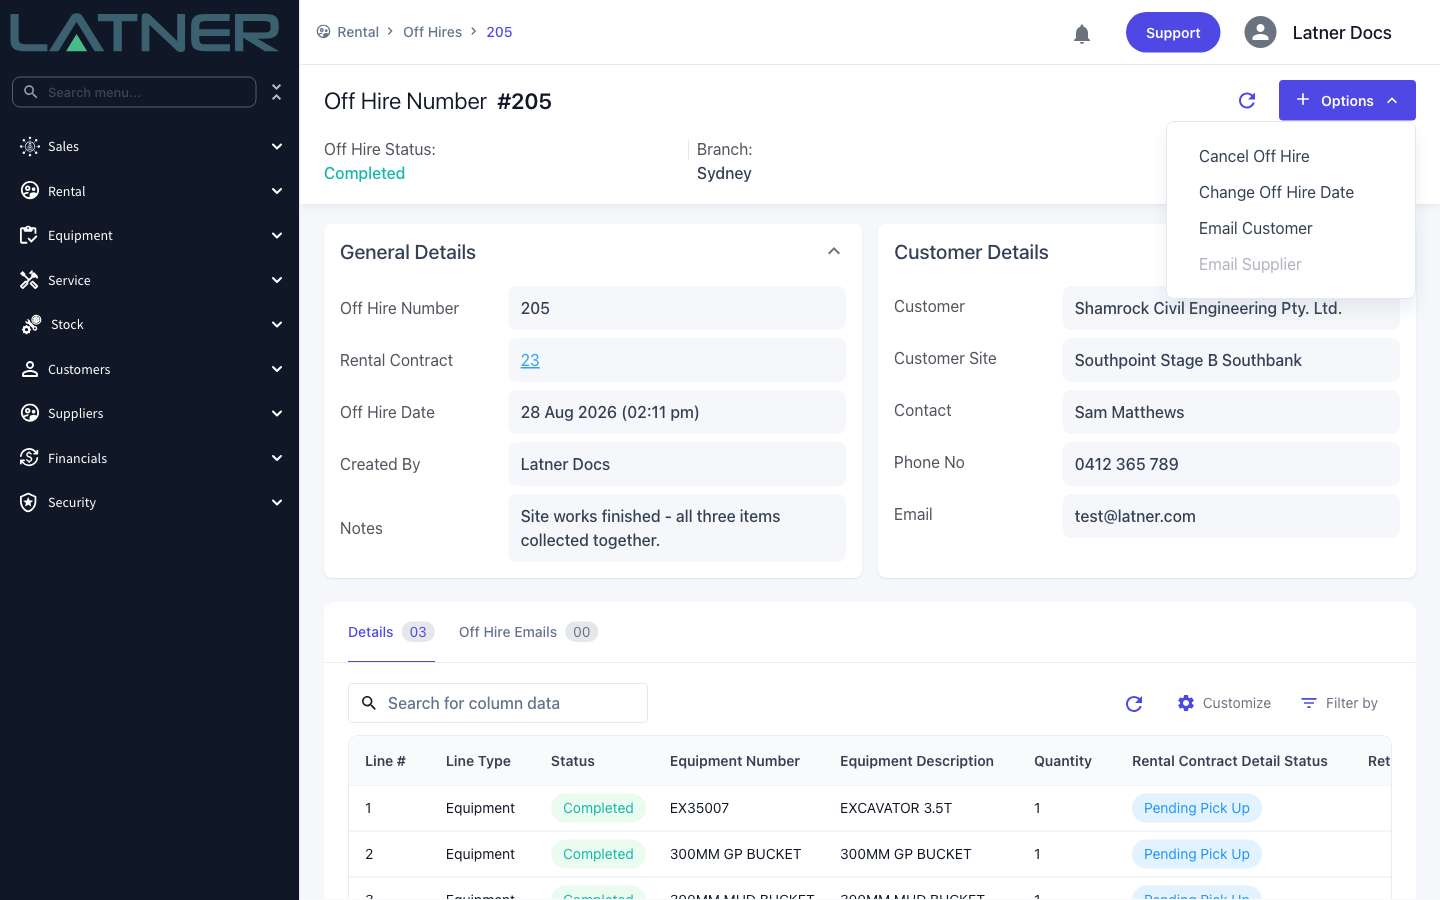Image resolution: width=1440 pixels, height=900 pixels.
Task: Click the Off Hire Date field value
Action: pyautogui.click(x=677, y=412)
